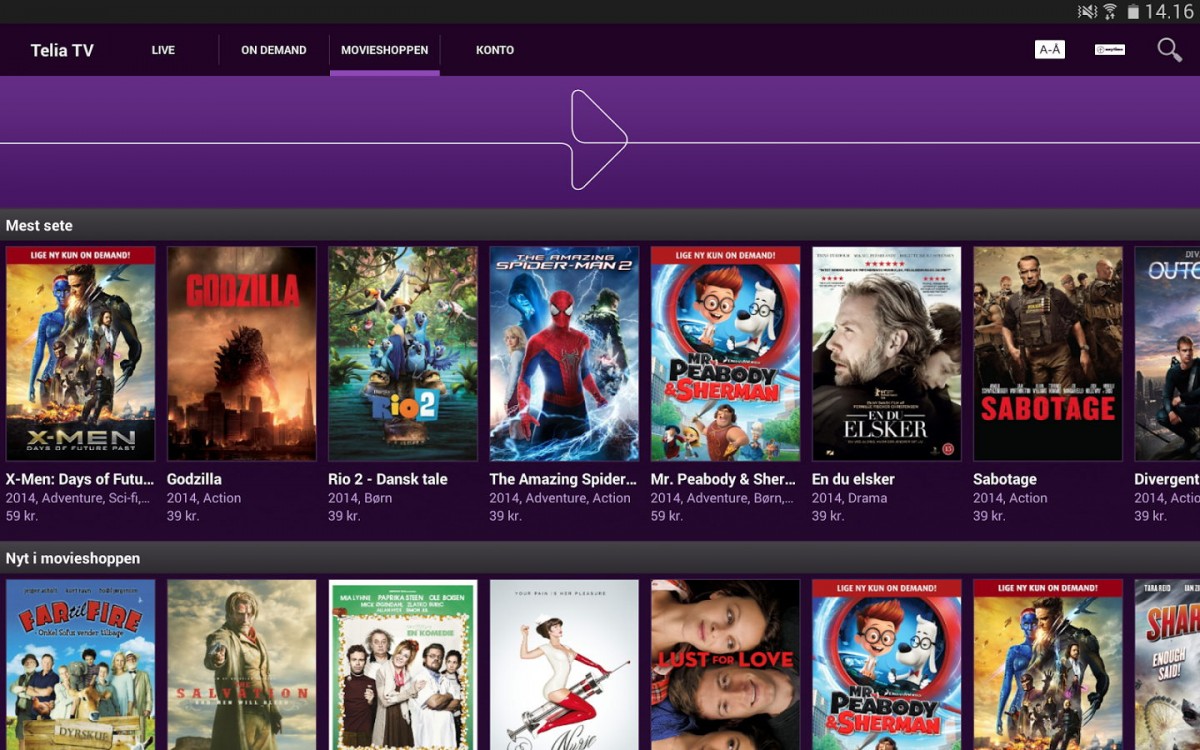This screenshot has height=750, width=1200.
Task: Open the search magnifier icon
Action: click(x=1169, y=50)
